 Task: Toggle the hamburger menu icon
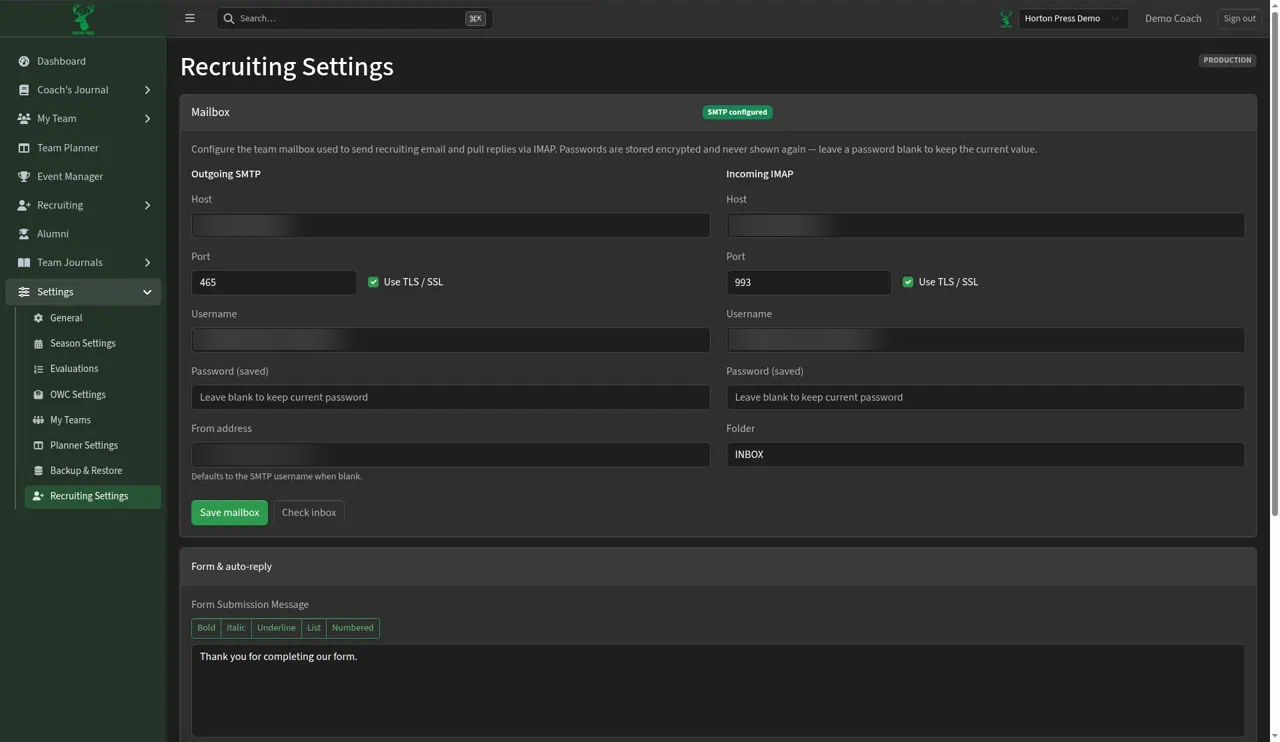tap(190, 18)
